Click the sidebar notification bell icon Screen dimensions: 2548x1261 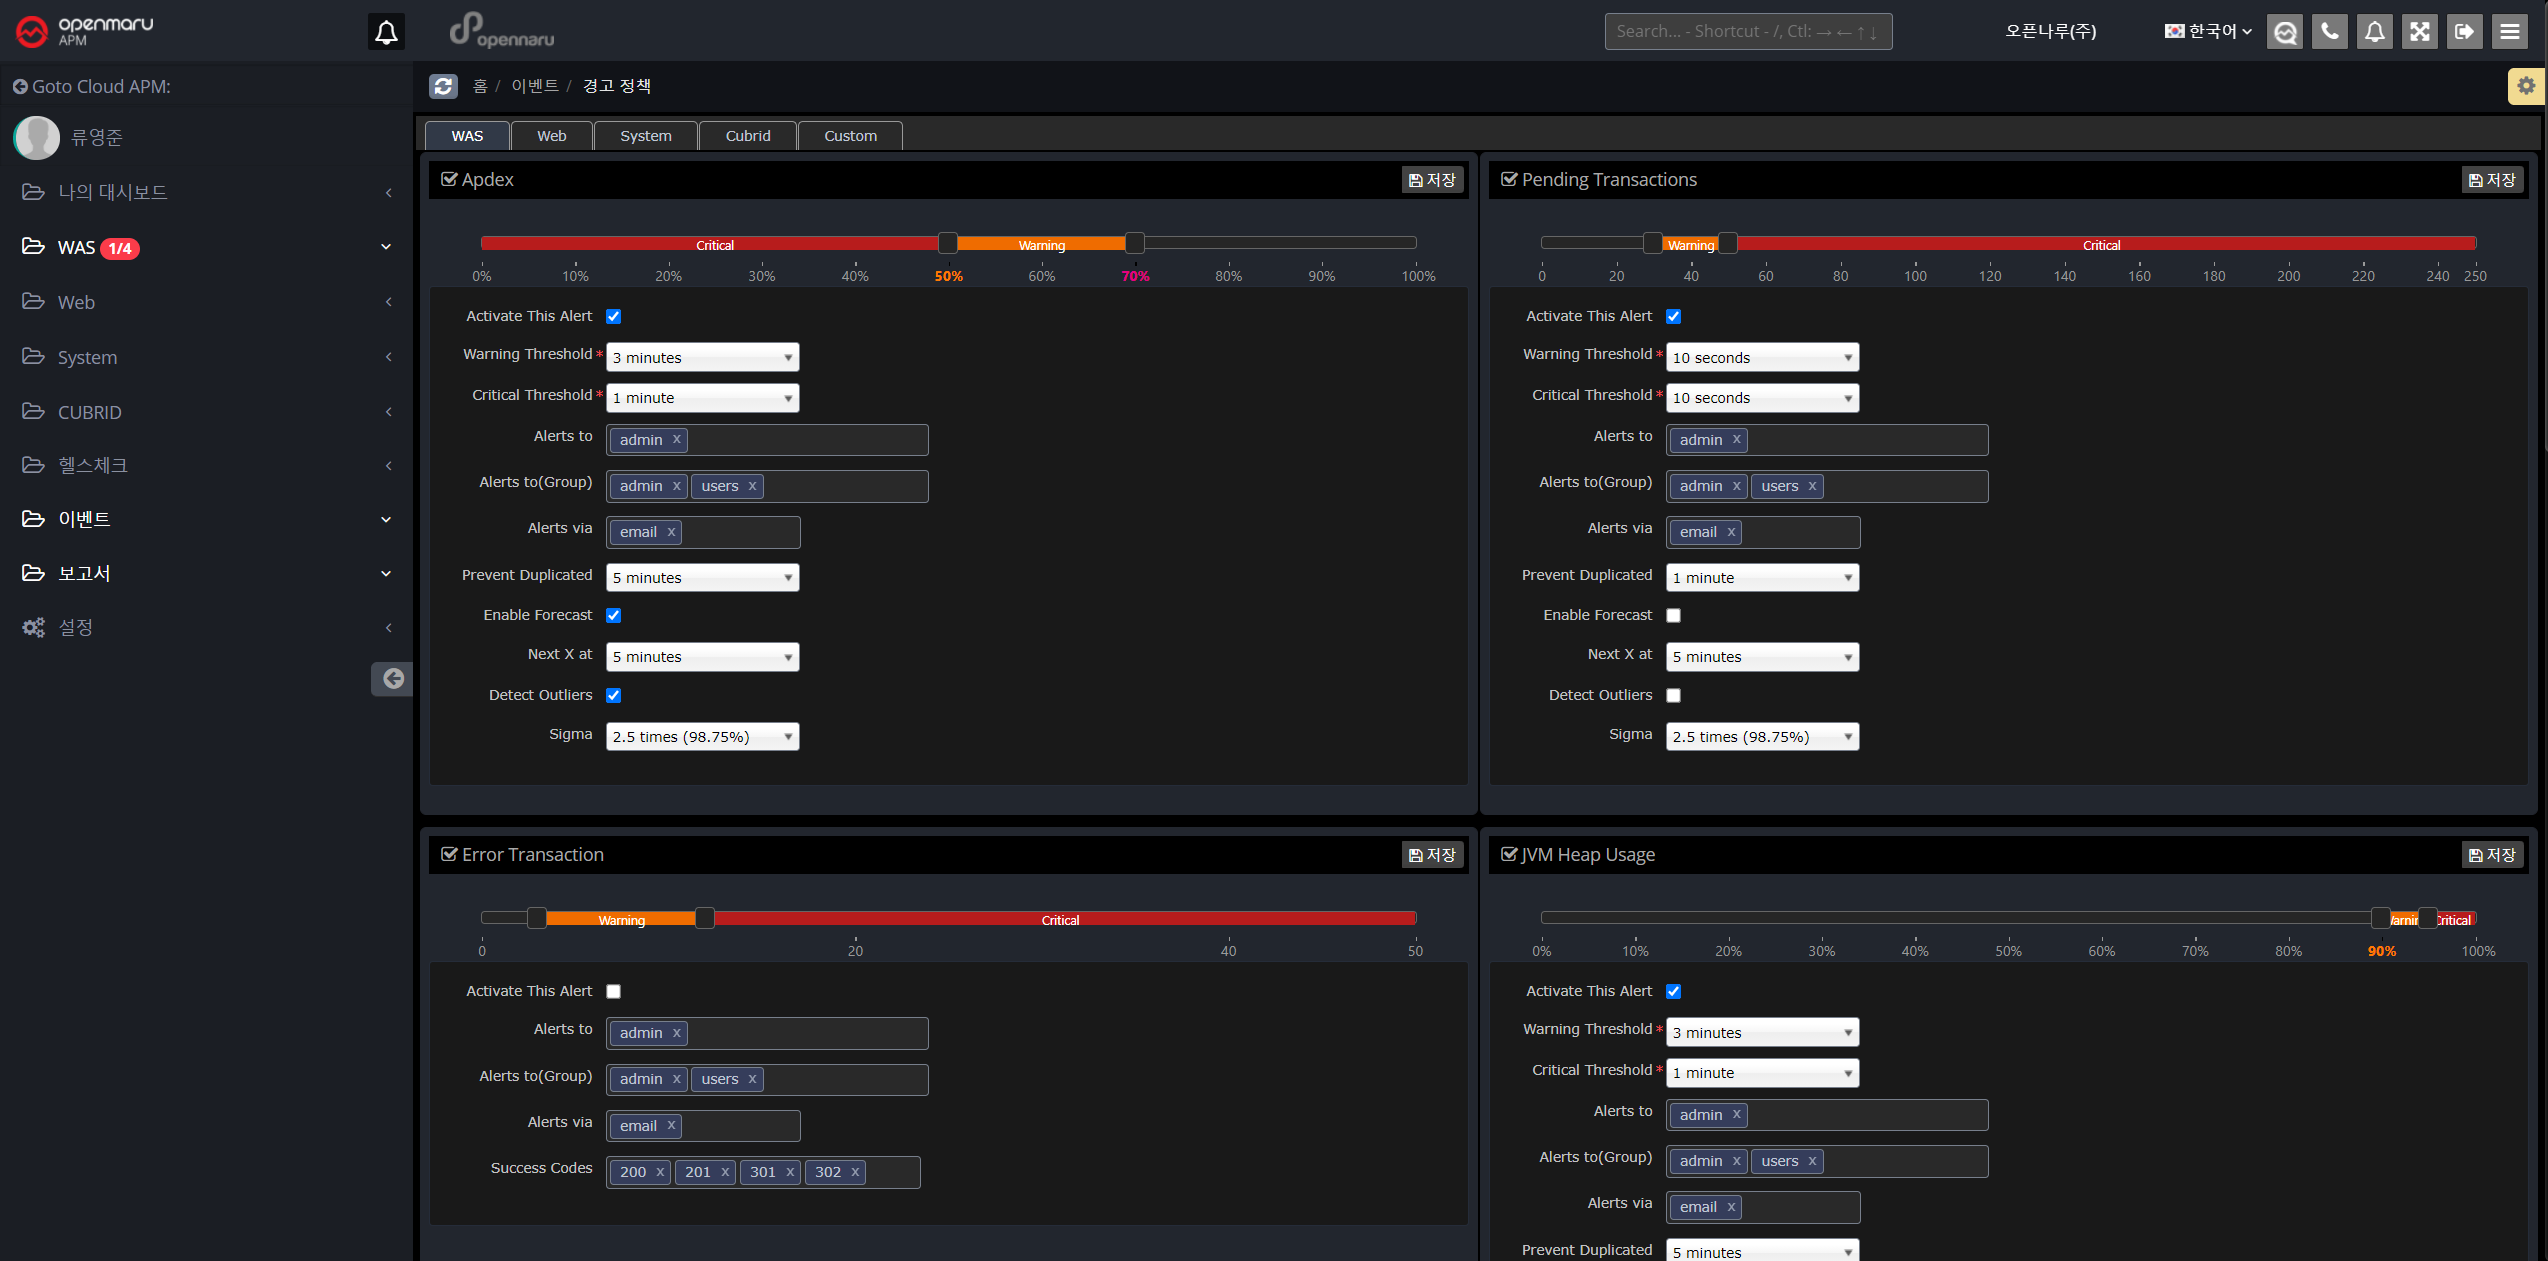click(x=386, y=32)
